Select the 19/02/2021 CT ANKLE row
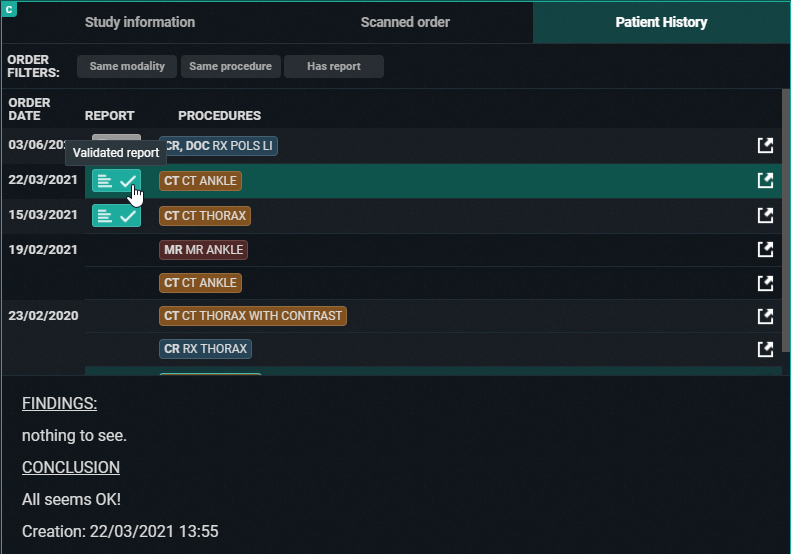Image resolution: width=791 pixels, height=554 pixels. (450, 283)
